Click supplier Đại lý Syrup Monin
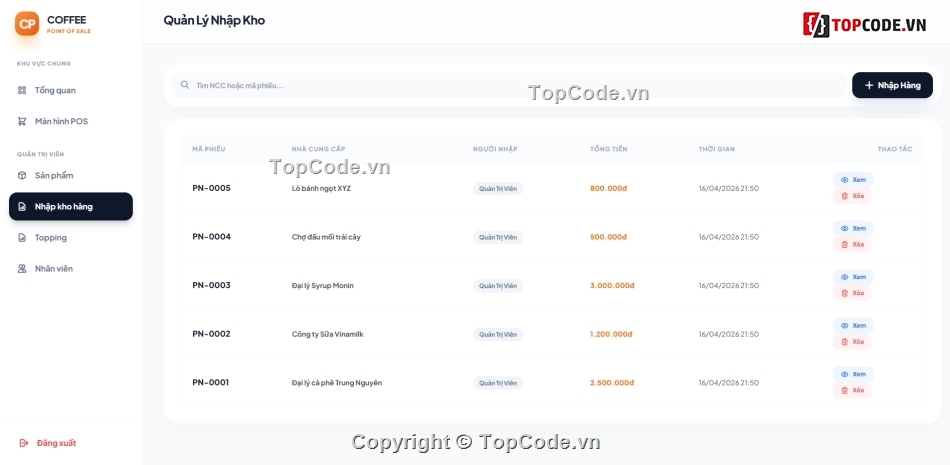 click(322, 286)
